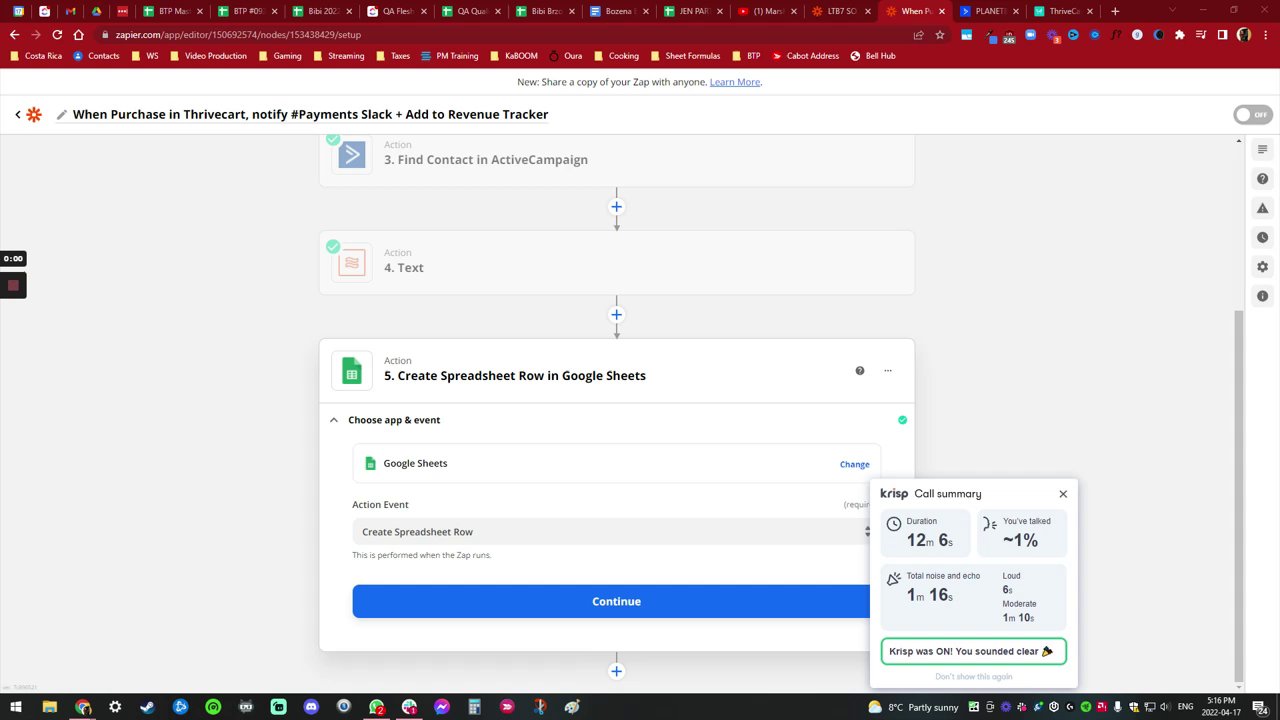Edit the Zap name via the pencil icon
The image size is (1280, 720).
coord(61,114)
